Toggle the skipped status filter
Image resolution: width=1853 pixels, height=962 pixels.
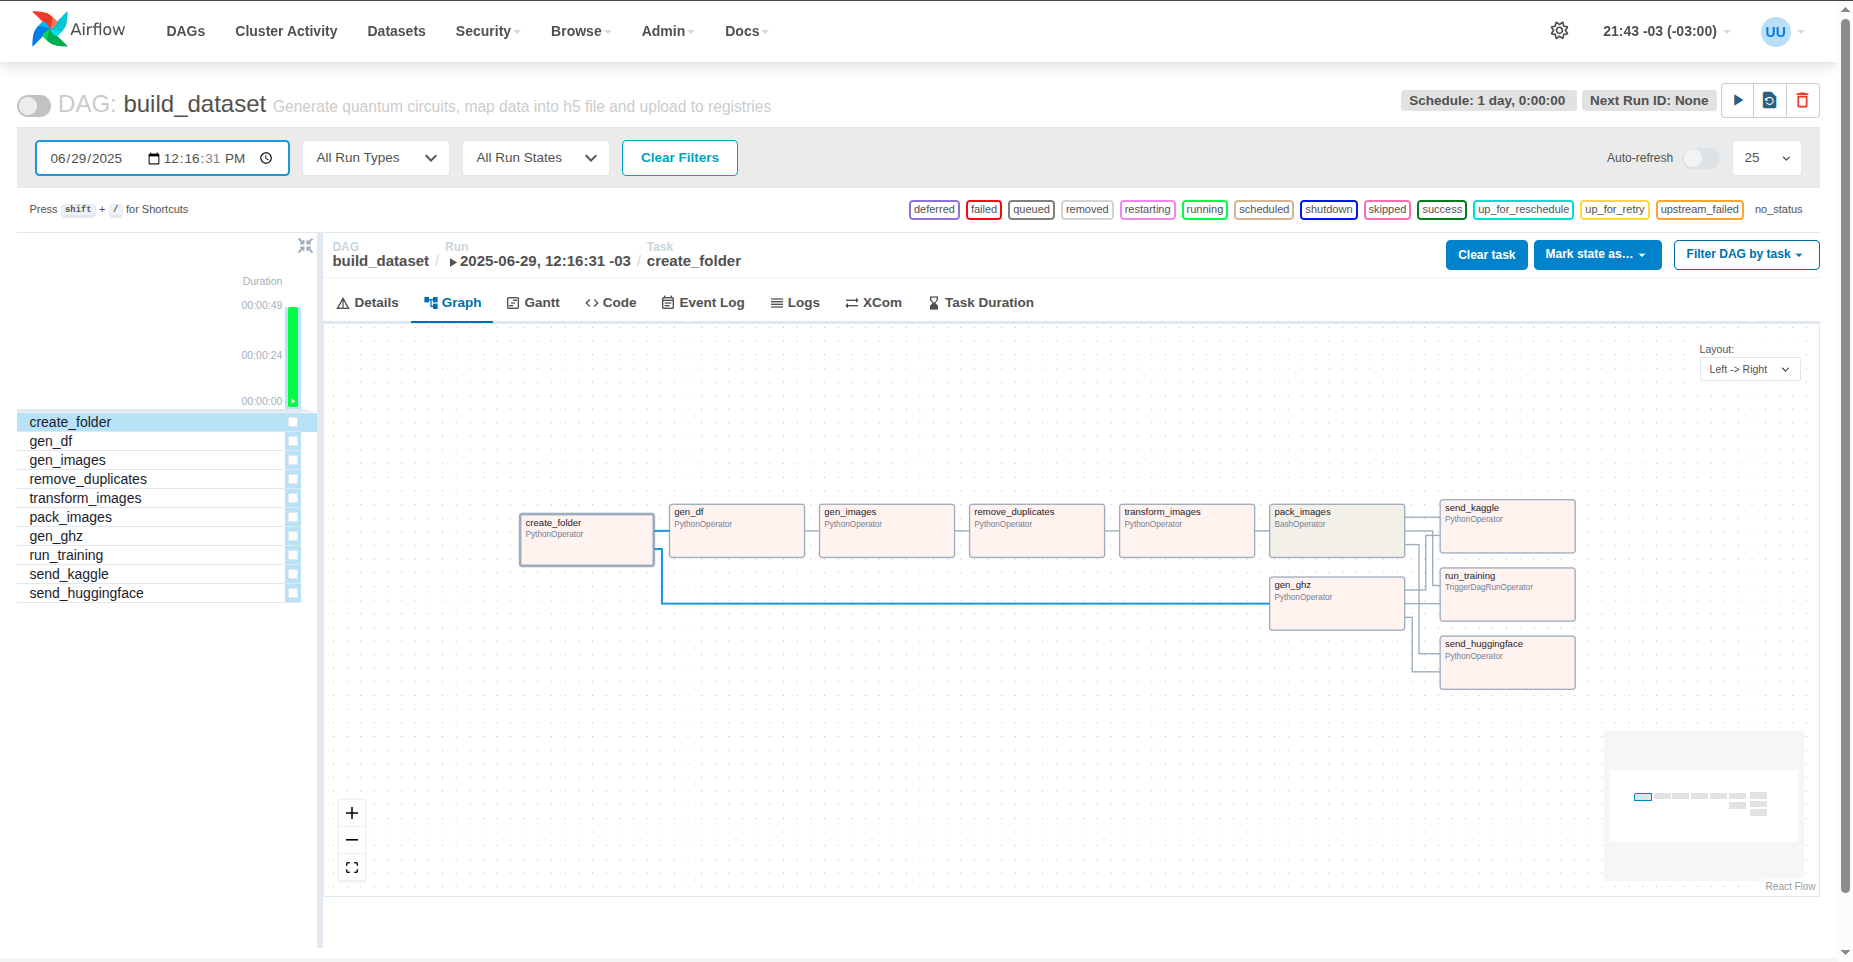point(1387,209)
